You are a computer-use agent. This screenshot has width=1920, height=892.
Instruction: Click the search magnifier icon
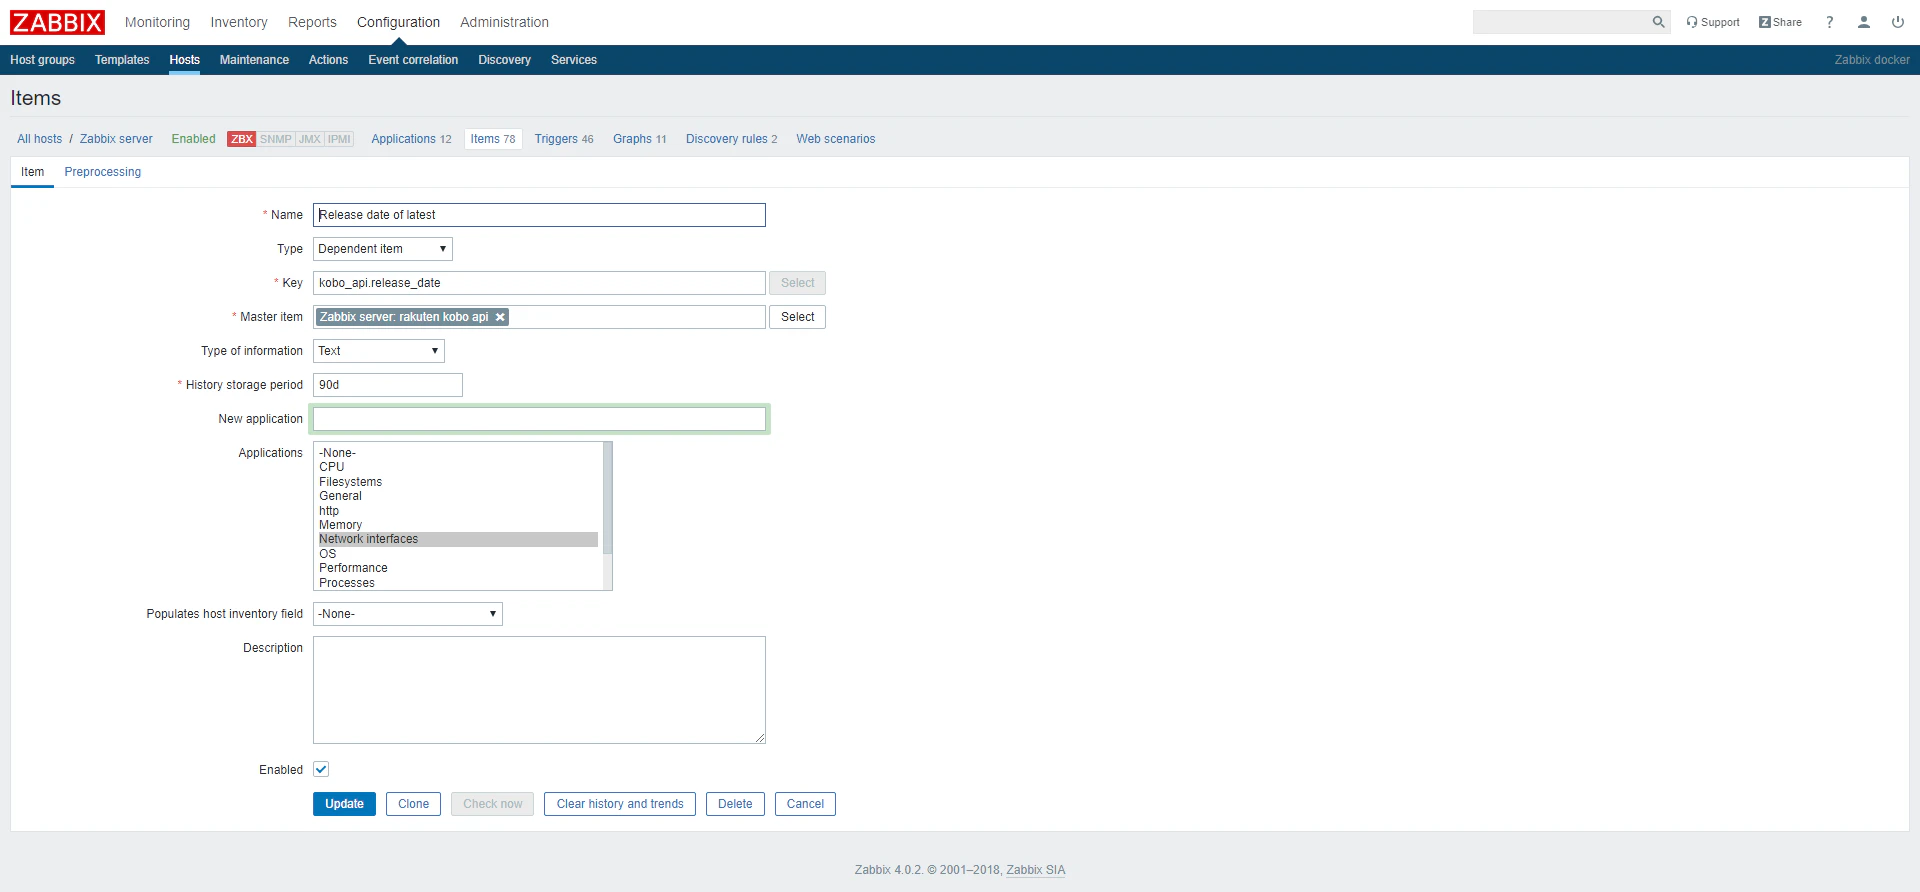tap(1658, 22)
